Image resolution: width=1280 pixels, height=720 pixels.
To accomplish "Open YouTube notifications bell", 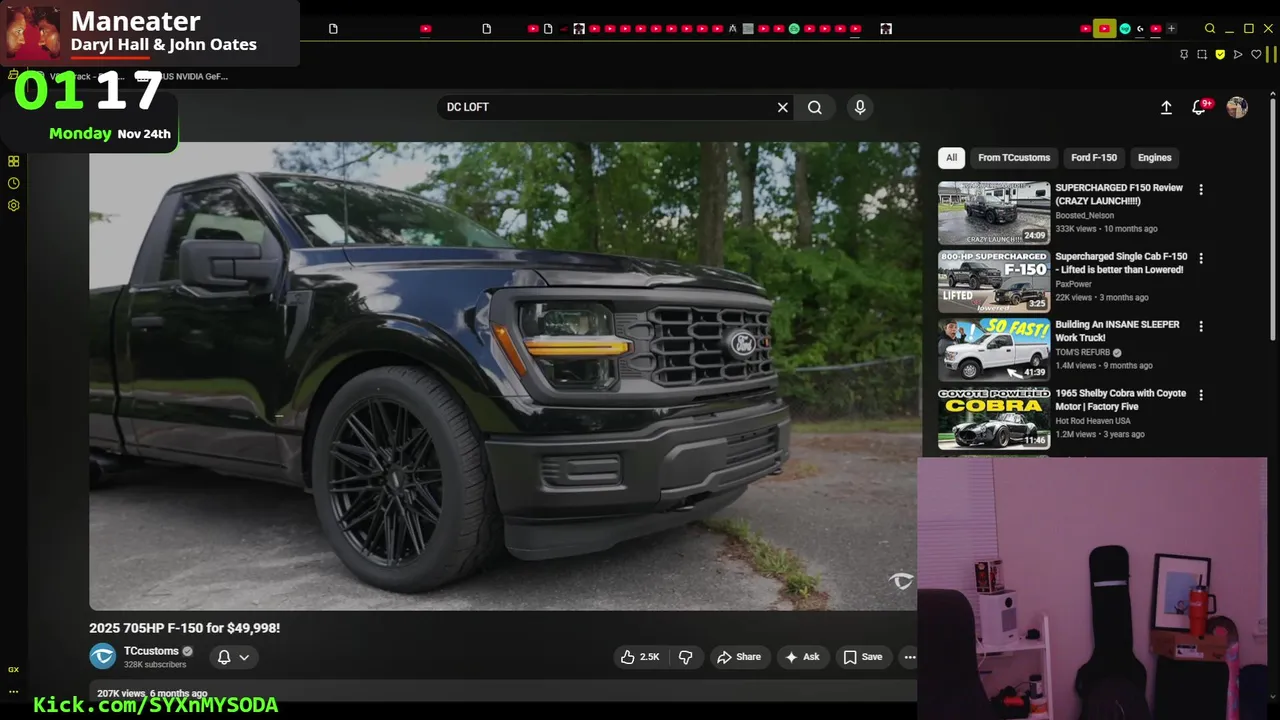I will (1199, 107).
